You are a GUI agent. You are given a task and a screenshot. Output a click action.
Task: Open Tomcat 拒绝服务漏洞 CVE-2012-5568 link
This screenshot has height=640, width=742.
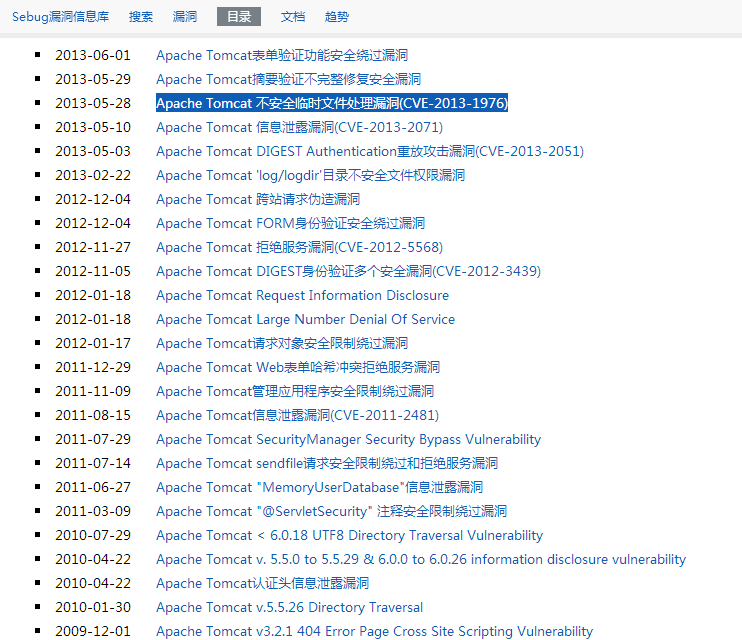pyautogui.click(x=300, y=247)
